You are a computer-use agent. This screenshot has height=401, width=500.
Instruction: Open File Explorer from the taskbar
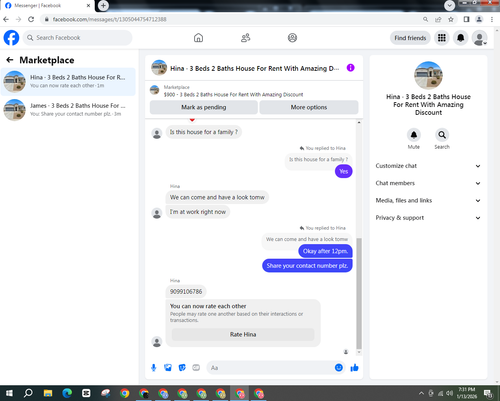[48, 393]
